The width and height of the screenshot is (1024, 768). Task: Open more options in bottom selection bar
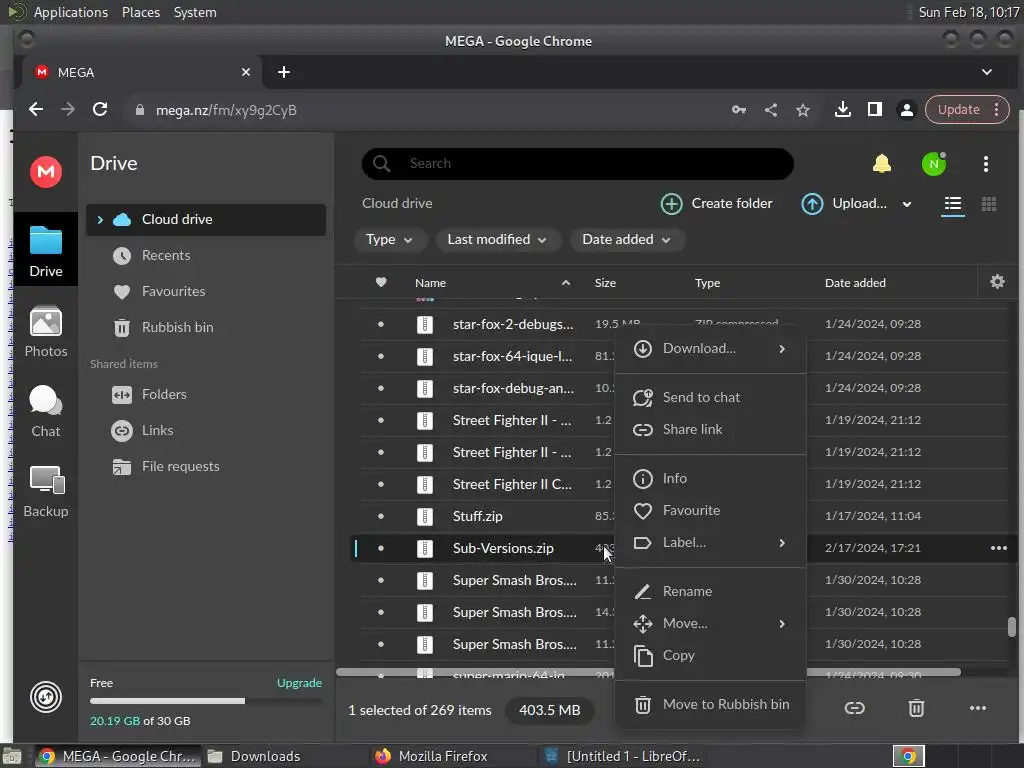[978, 708]
